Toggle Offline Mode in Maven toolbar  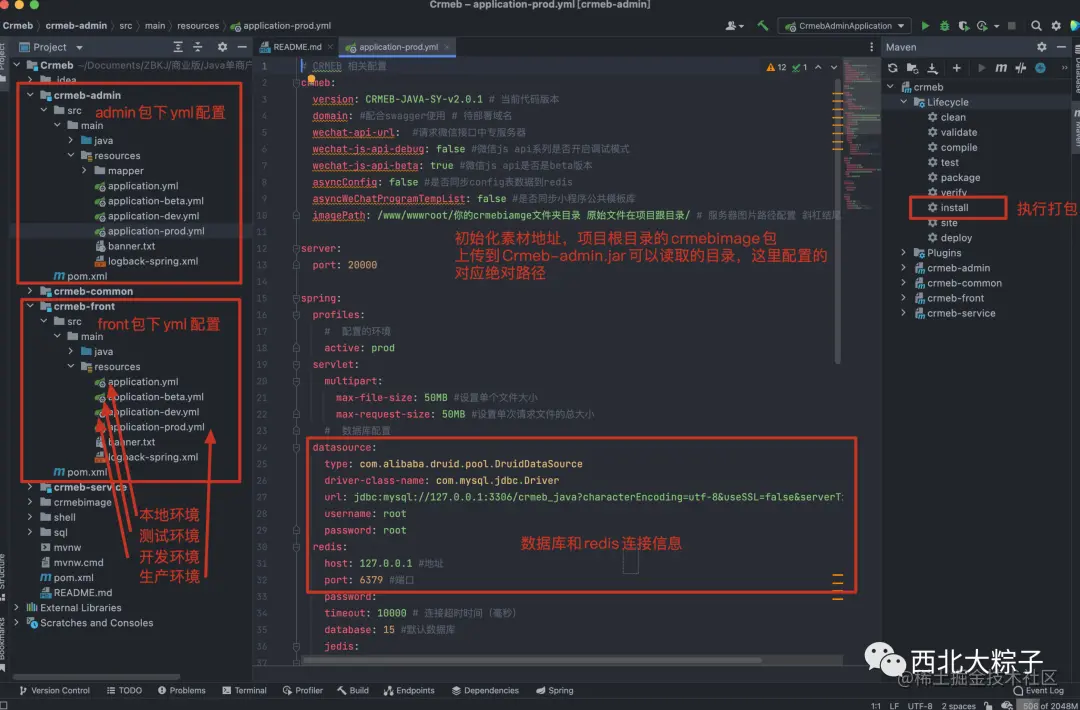point(1020,67)
